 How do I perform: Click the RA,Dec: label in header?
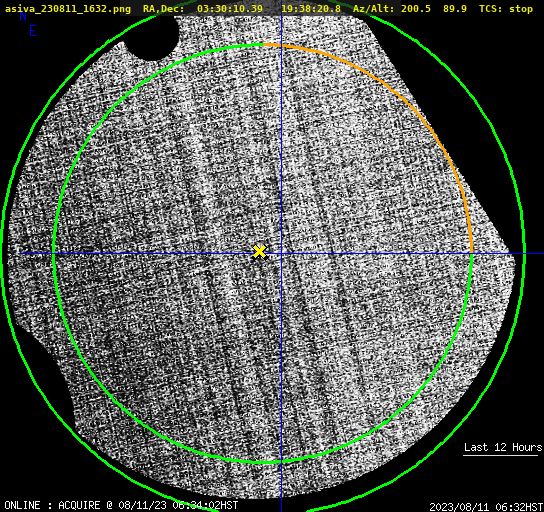pyautogui.click(x=163, y=9)
